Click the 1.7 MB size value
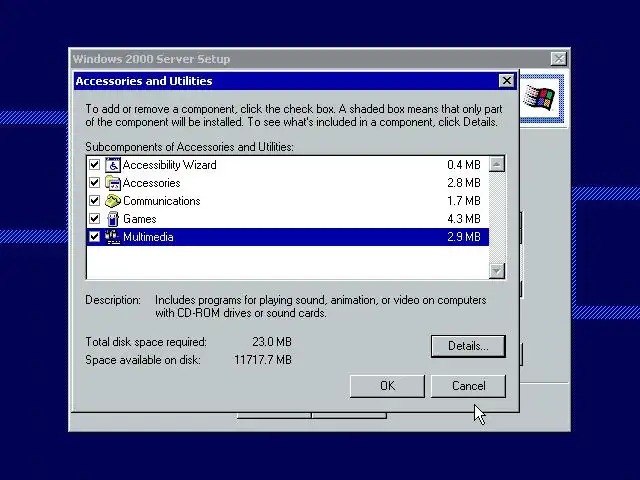The image size is (640, 480). [x=464, y=201]
